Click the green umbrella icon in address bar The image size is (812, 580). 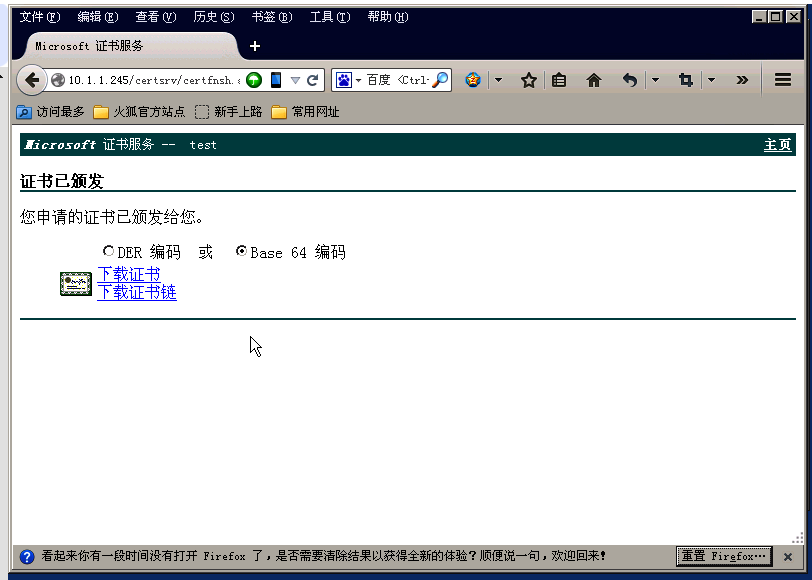[254, 80]
